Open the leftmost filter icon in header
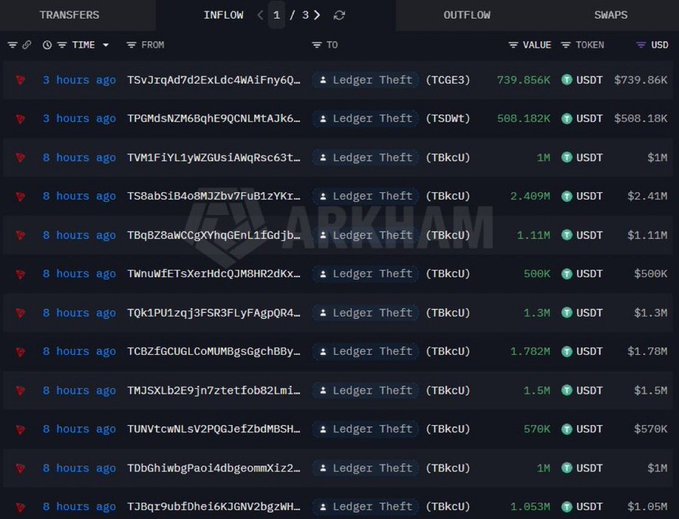This screenshot has width=679, height=519. click(x=13, y=45)
